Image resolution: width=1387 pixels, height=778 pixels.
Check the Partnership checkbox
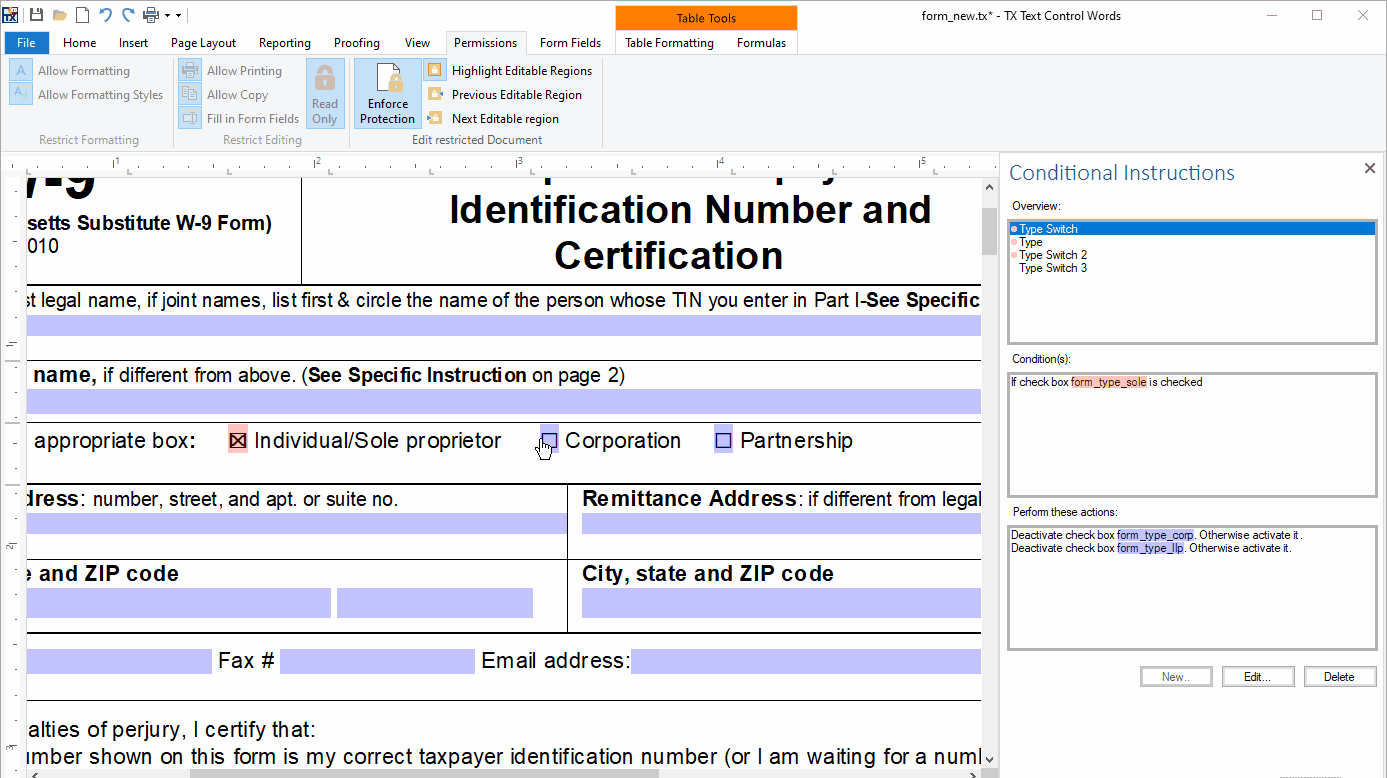(x=724, y=440)
